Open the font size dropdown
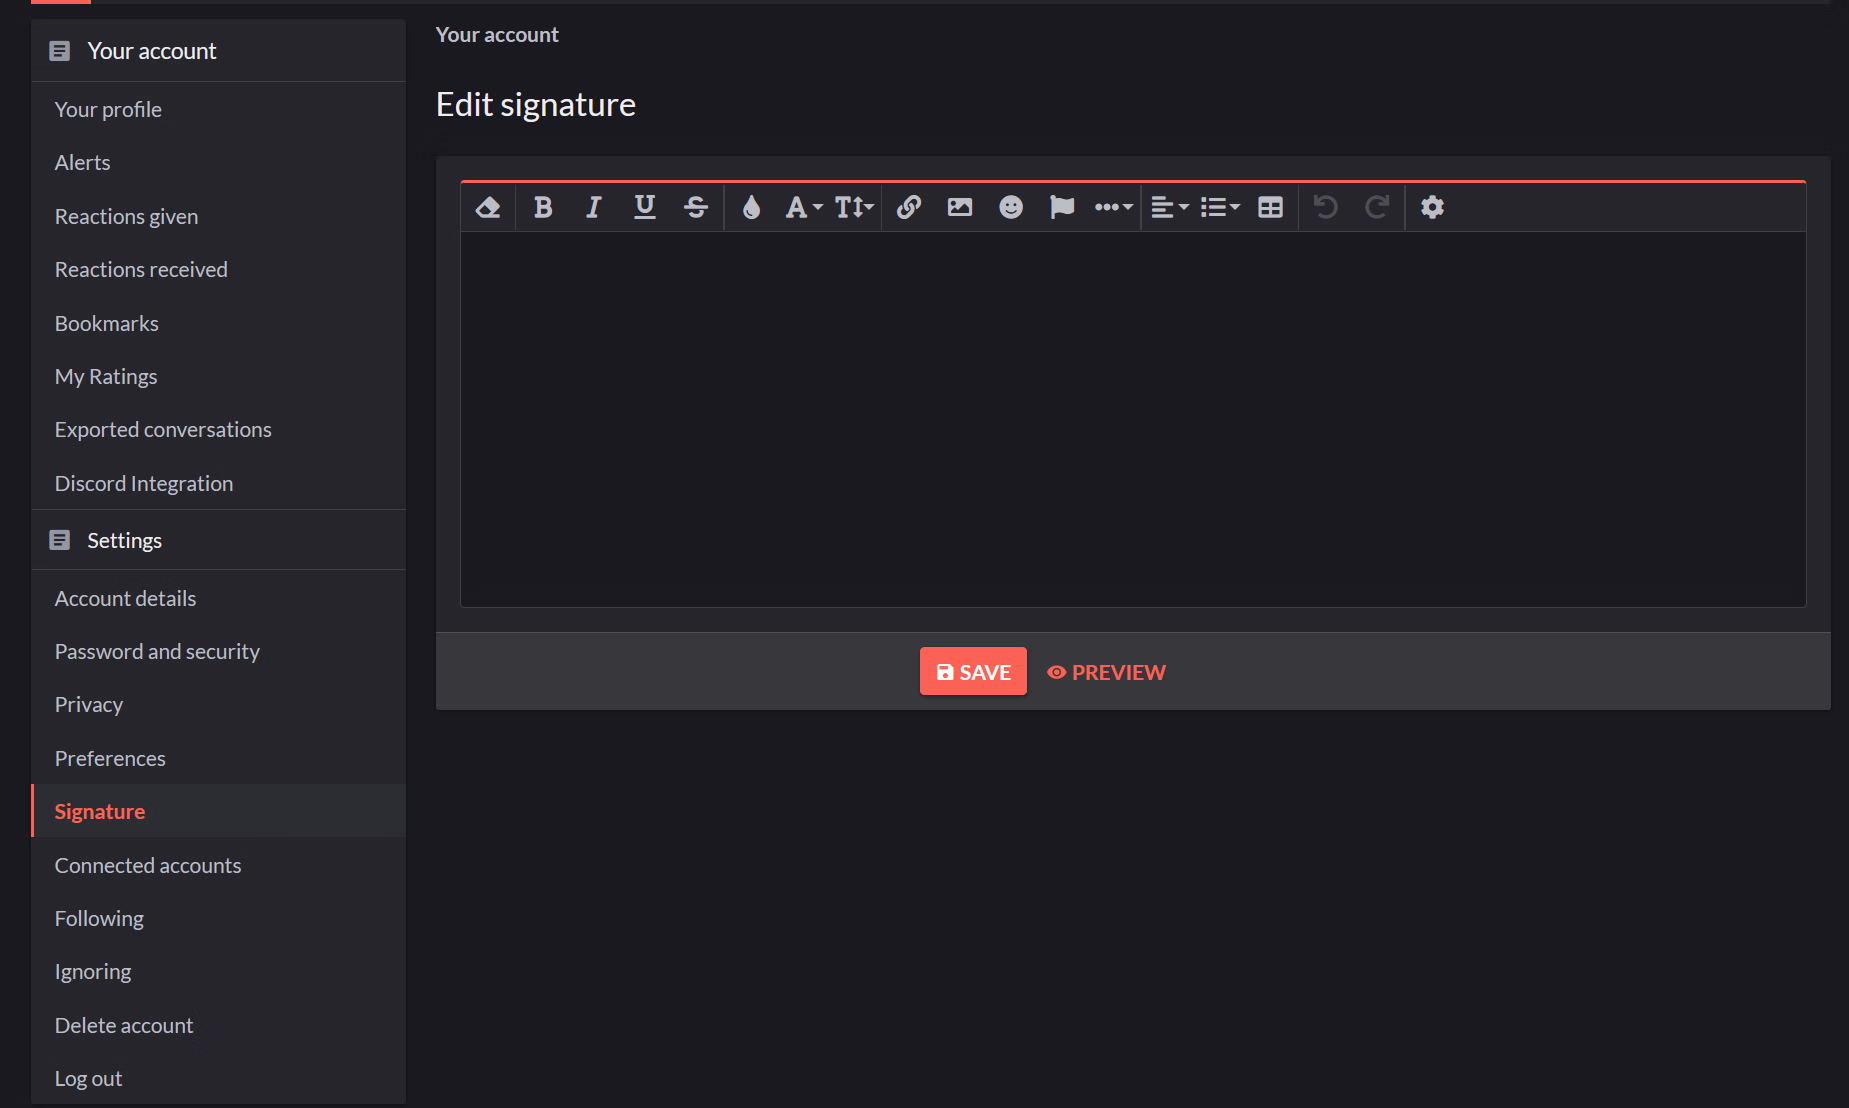Screen dimensions: 1849x1108 pyautogui.click(x=854, y=207)
